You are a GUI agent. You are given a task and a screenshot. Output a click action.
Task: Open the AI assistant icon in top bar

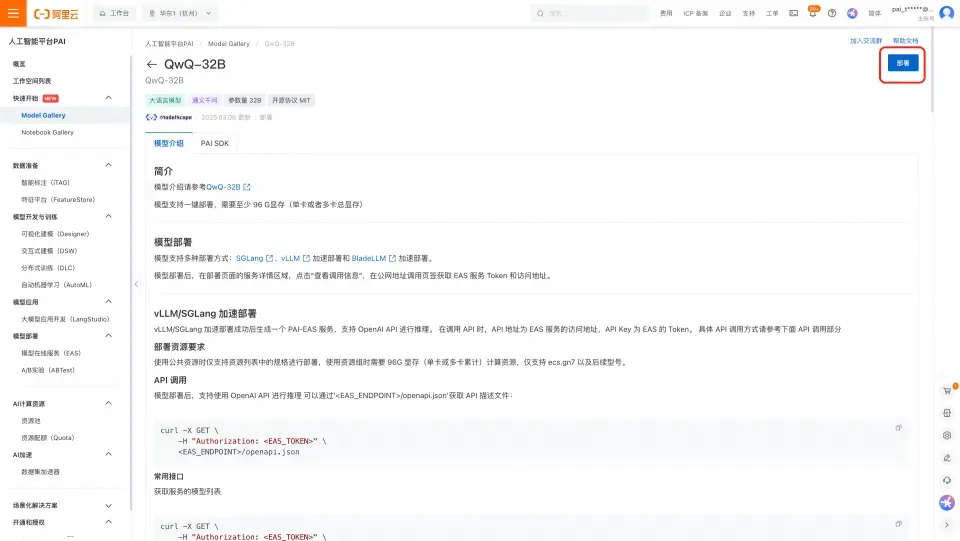(x=852, y=13)
